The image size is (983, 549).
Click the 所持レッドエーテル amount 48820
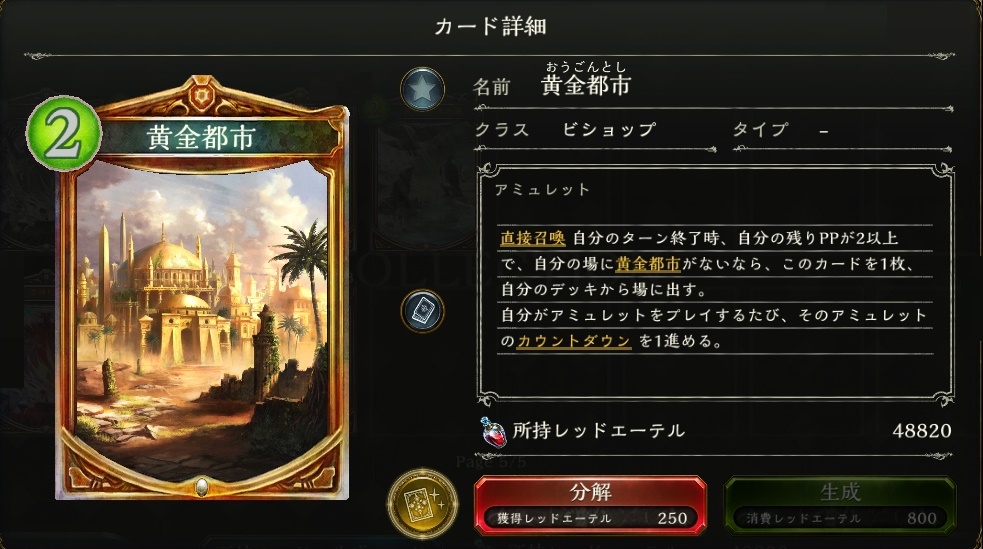(922, 431)
